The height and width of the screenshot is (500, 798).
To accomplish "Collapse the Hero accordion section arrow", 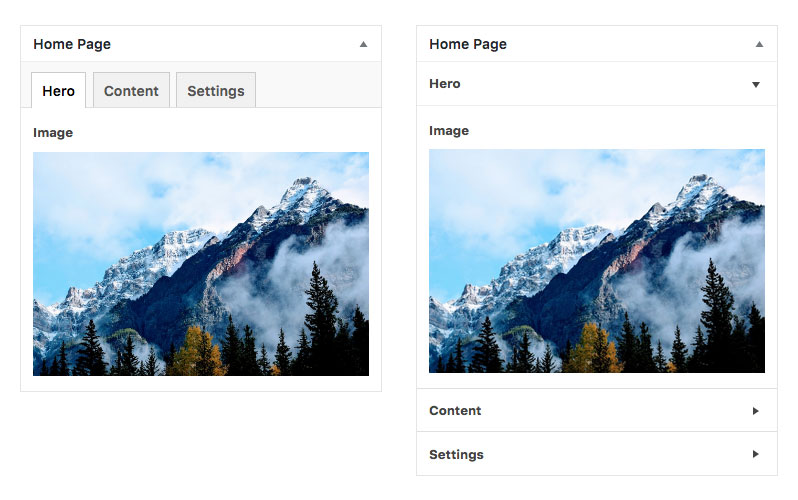I will [x=756, y=85].
